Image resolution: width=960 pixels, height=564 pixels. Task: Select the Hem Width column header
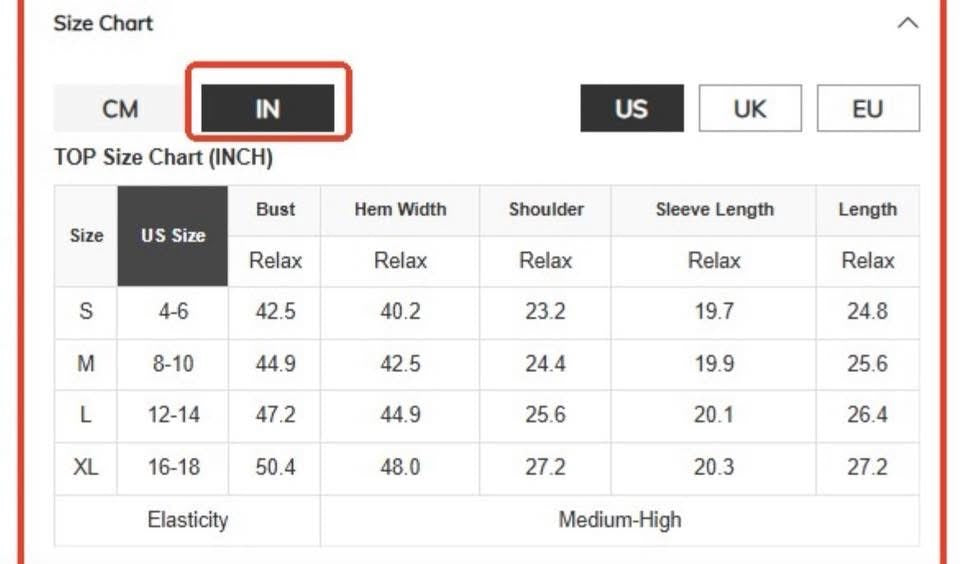point(400,210)
